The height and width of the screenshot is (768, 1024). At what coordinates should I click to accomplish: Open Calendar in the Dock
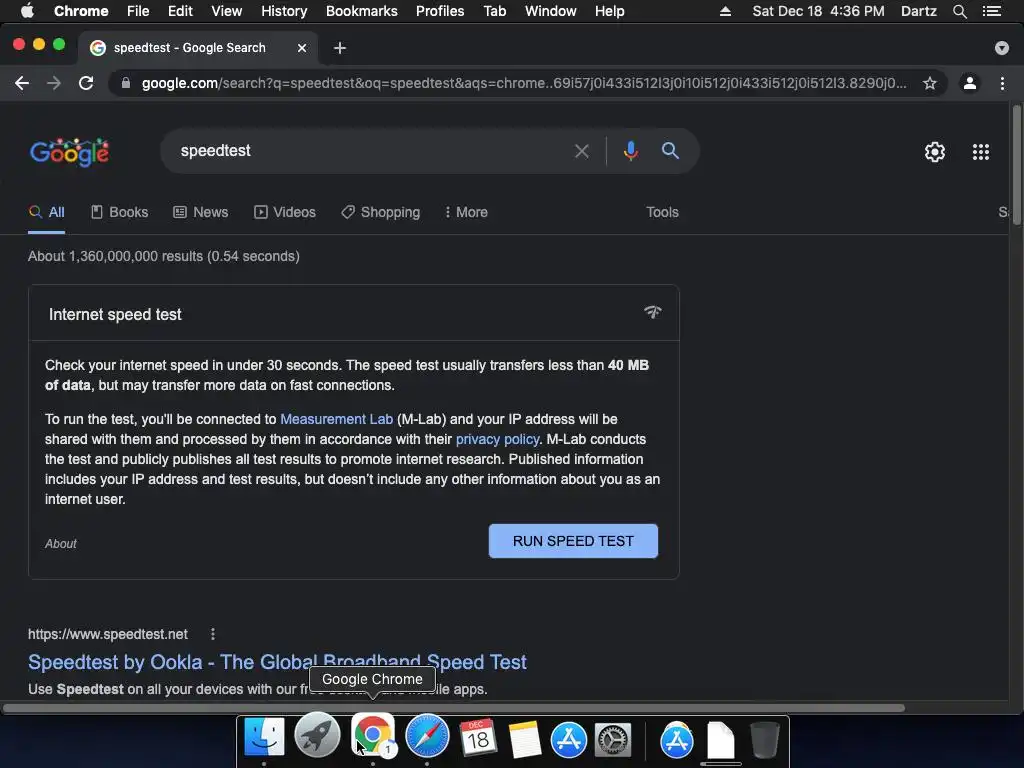477,738
